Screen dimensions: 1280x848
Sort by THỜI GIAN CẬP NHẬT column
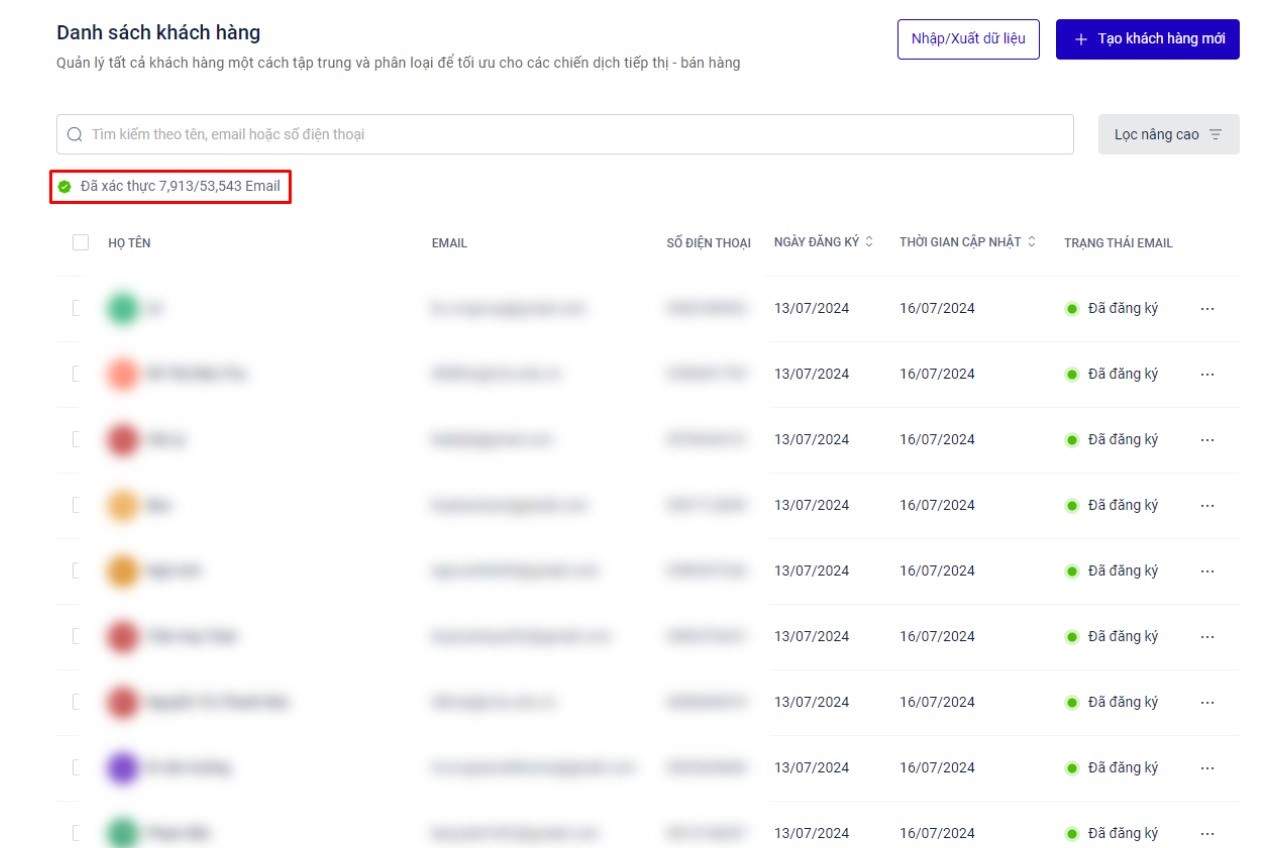click(x=967, y=242)
